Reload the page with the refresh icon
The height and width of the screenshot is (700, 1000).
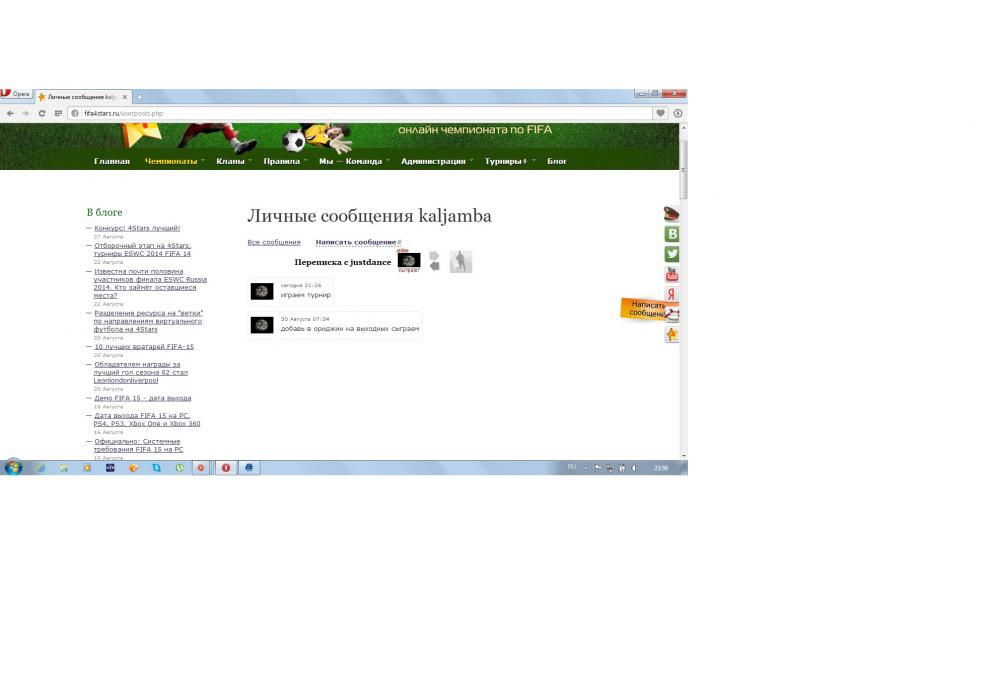tap(41, 113)
